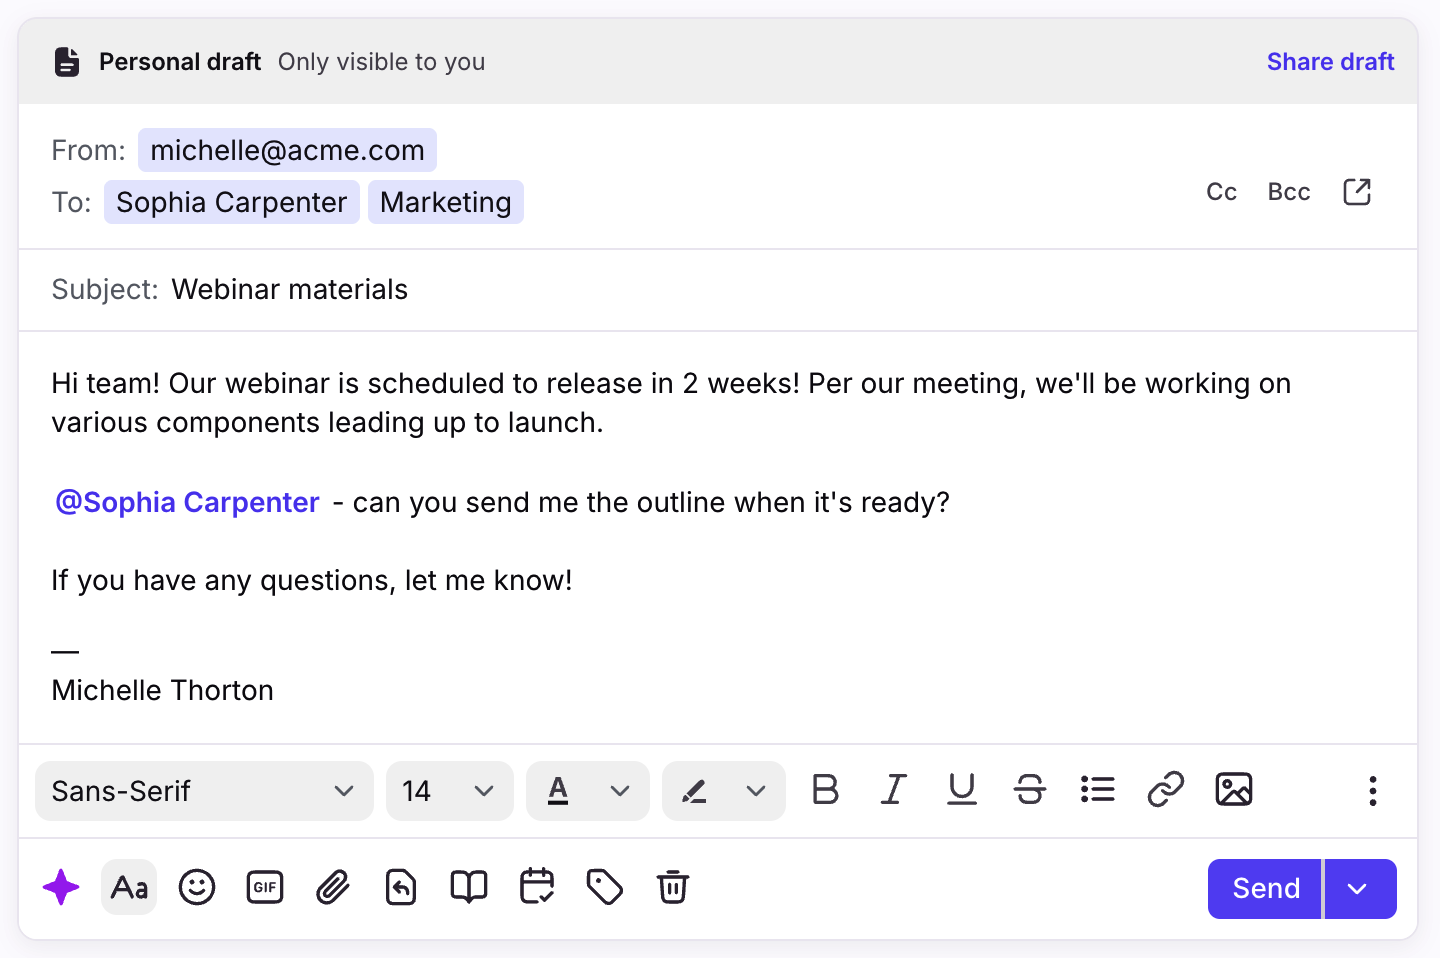Discard the draft with the trash icon
The height and width of the screenshot is (958, 1440).
(673, 887)
